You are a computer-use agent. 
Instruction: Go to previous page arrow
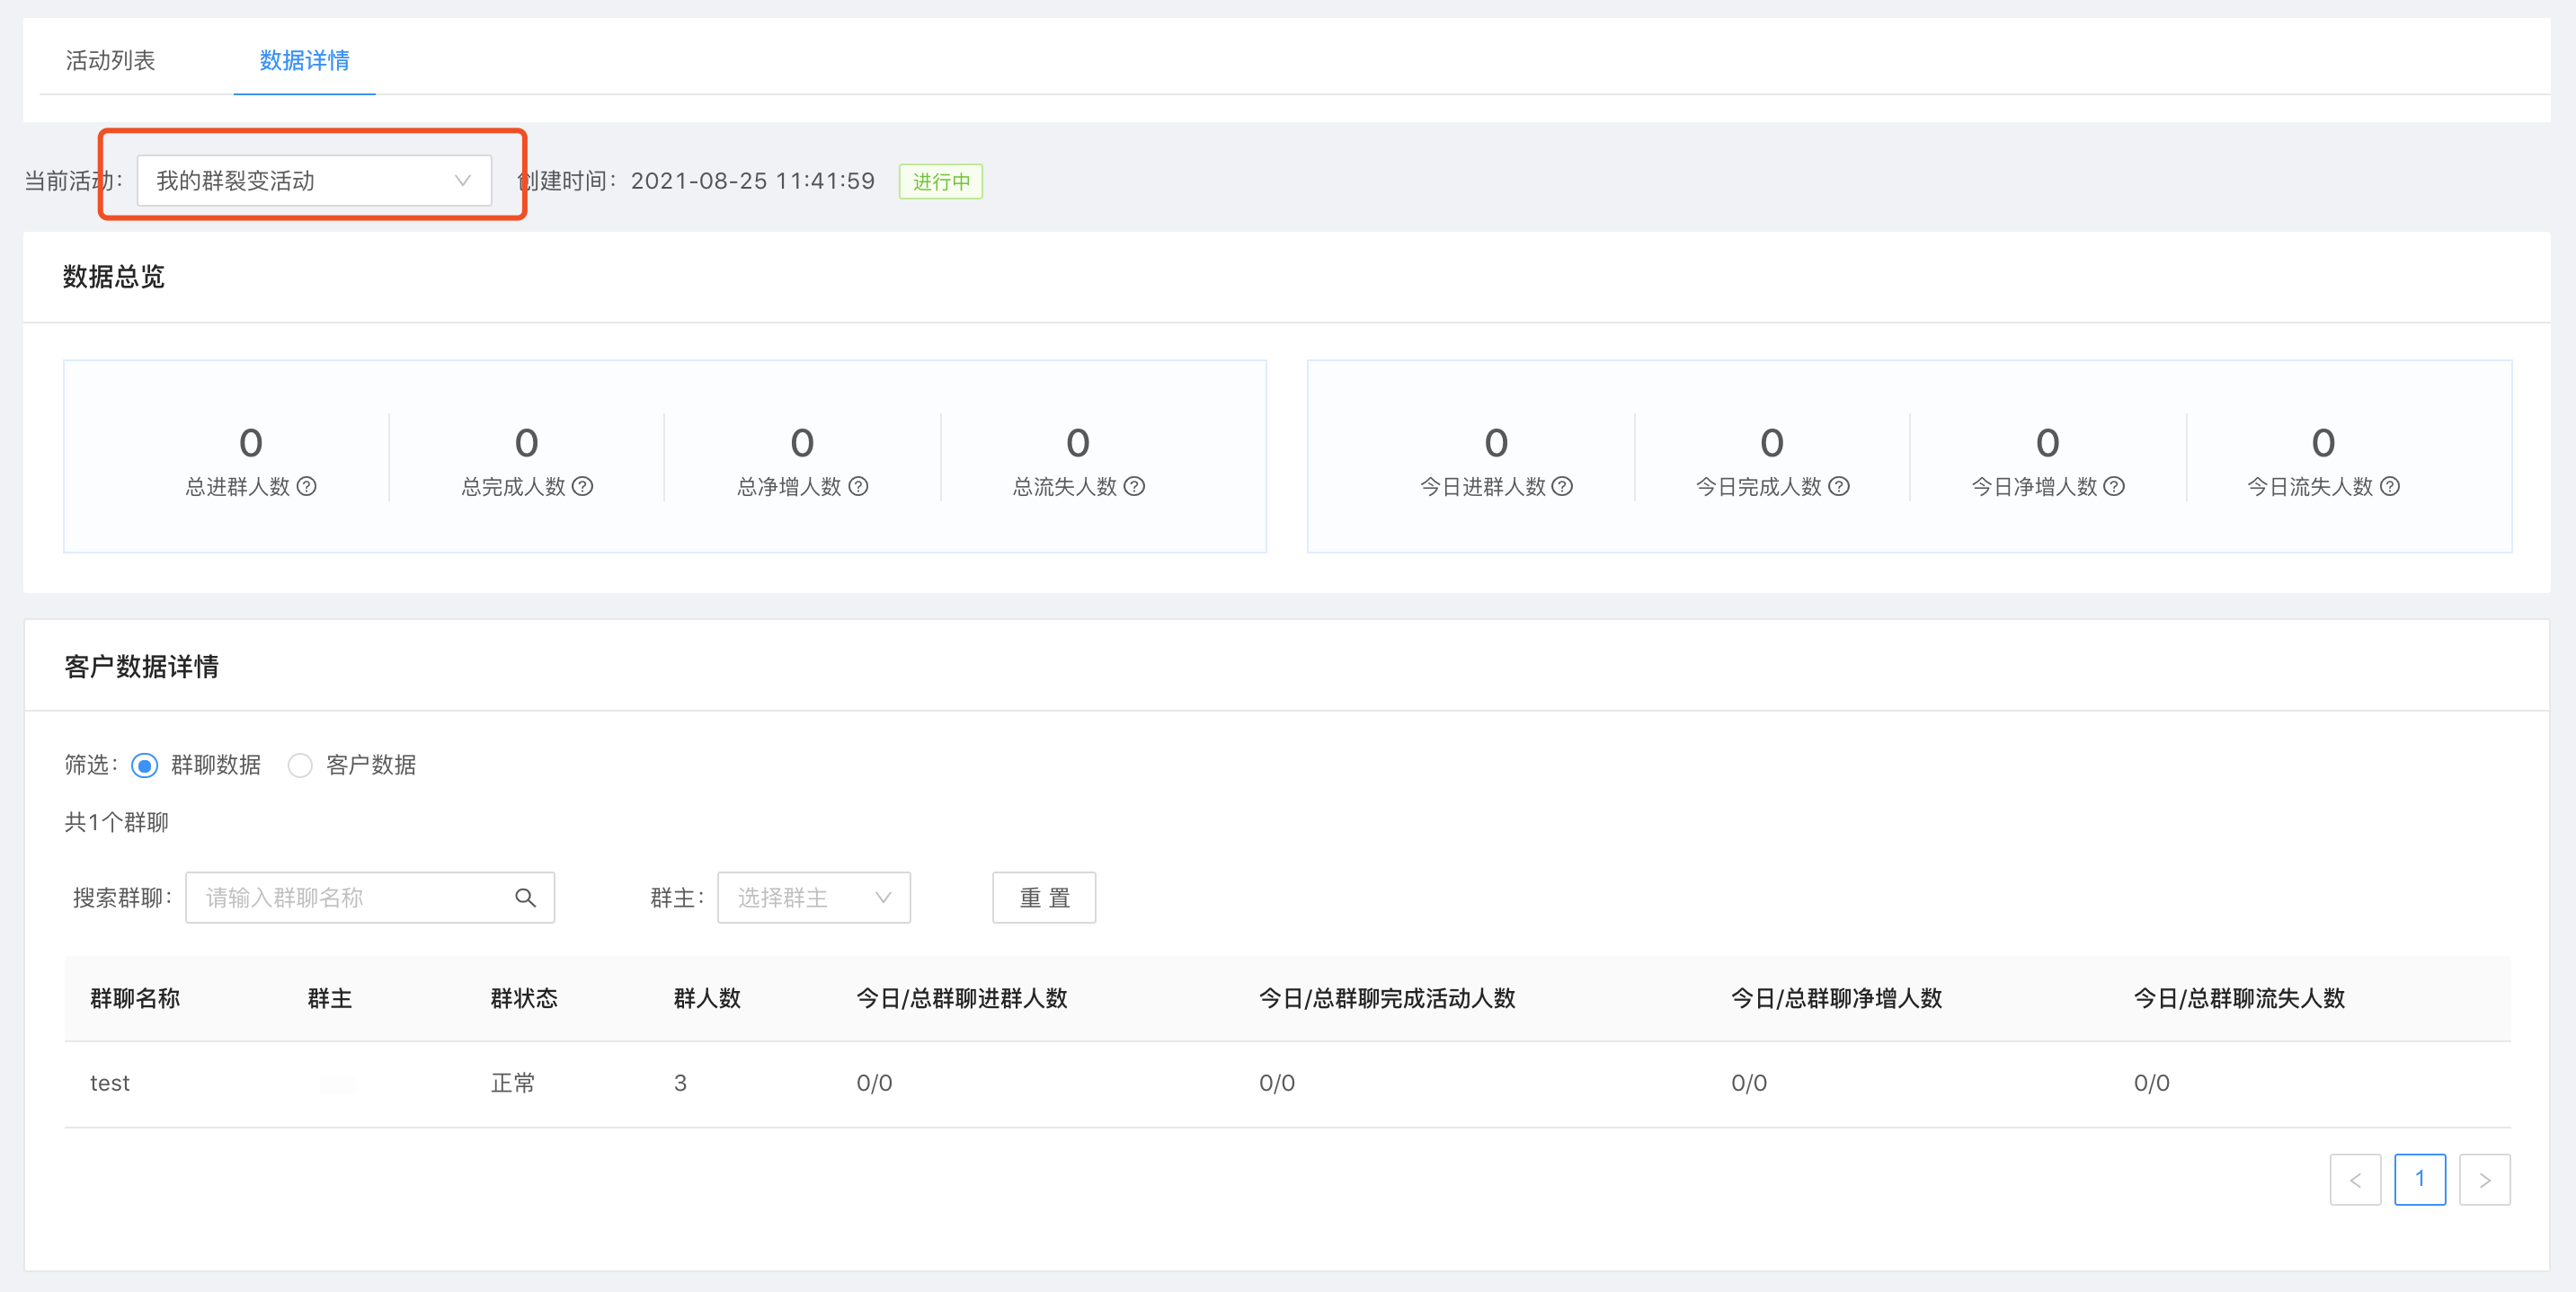point(2355,1180)
